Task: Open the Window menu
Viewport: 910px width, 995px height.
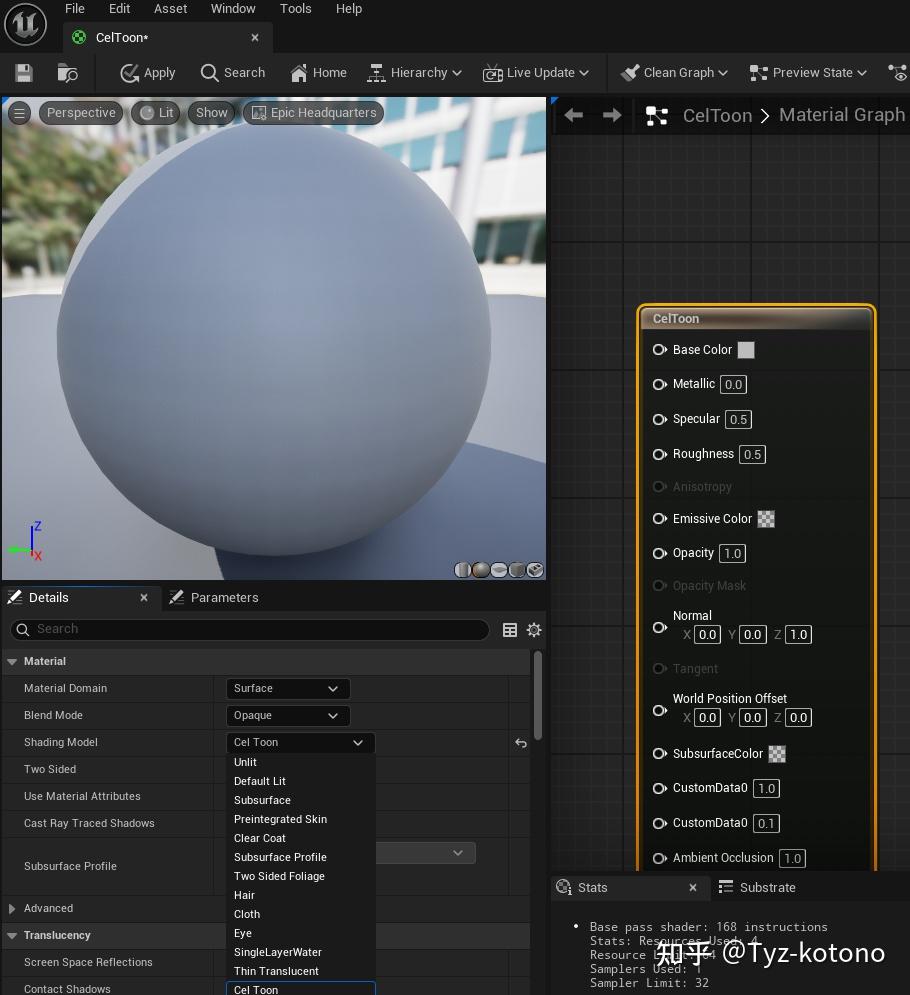Action: click(233, 9)
